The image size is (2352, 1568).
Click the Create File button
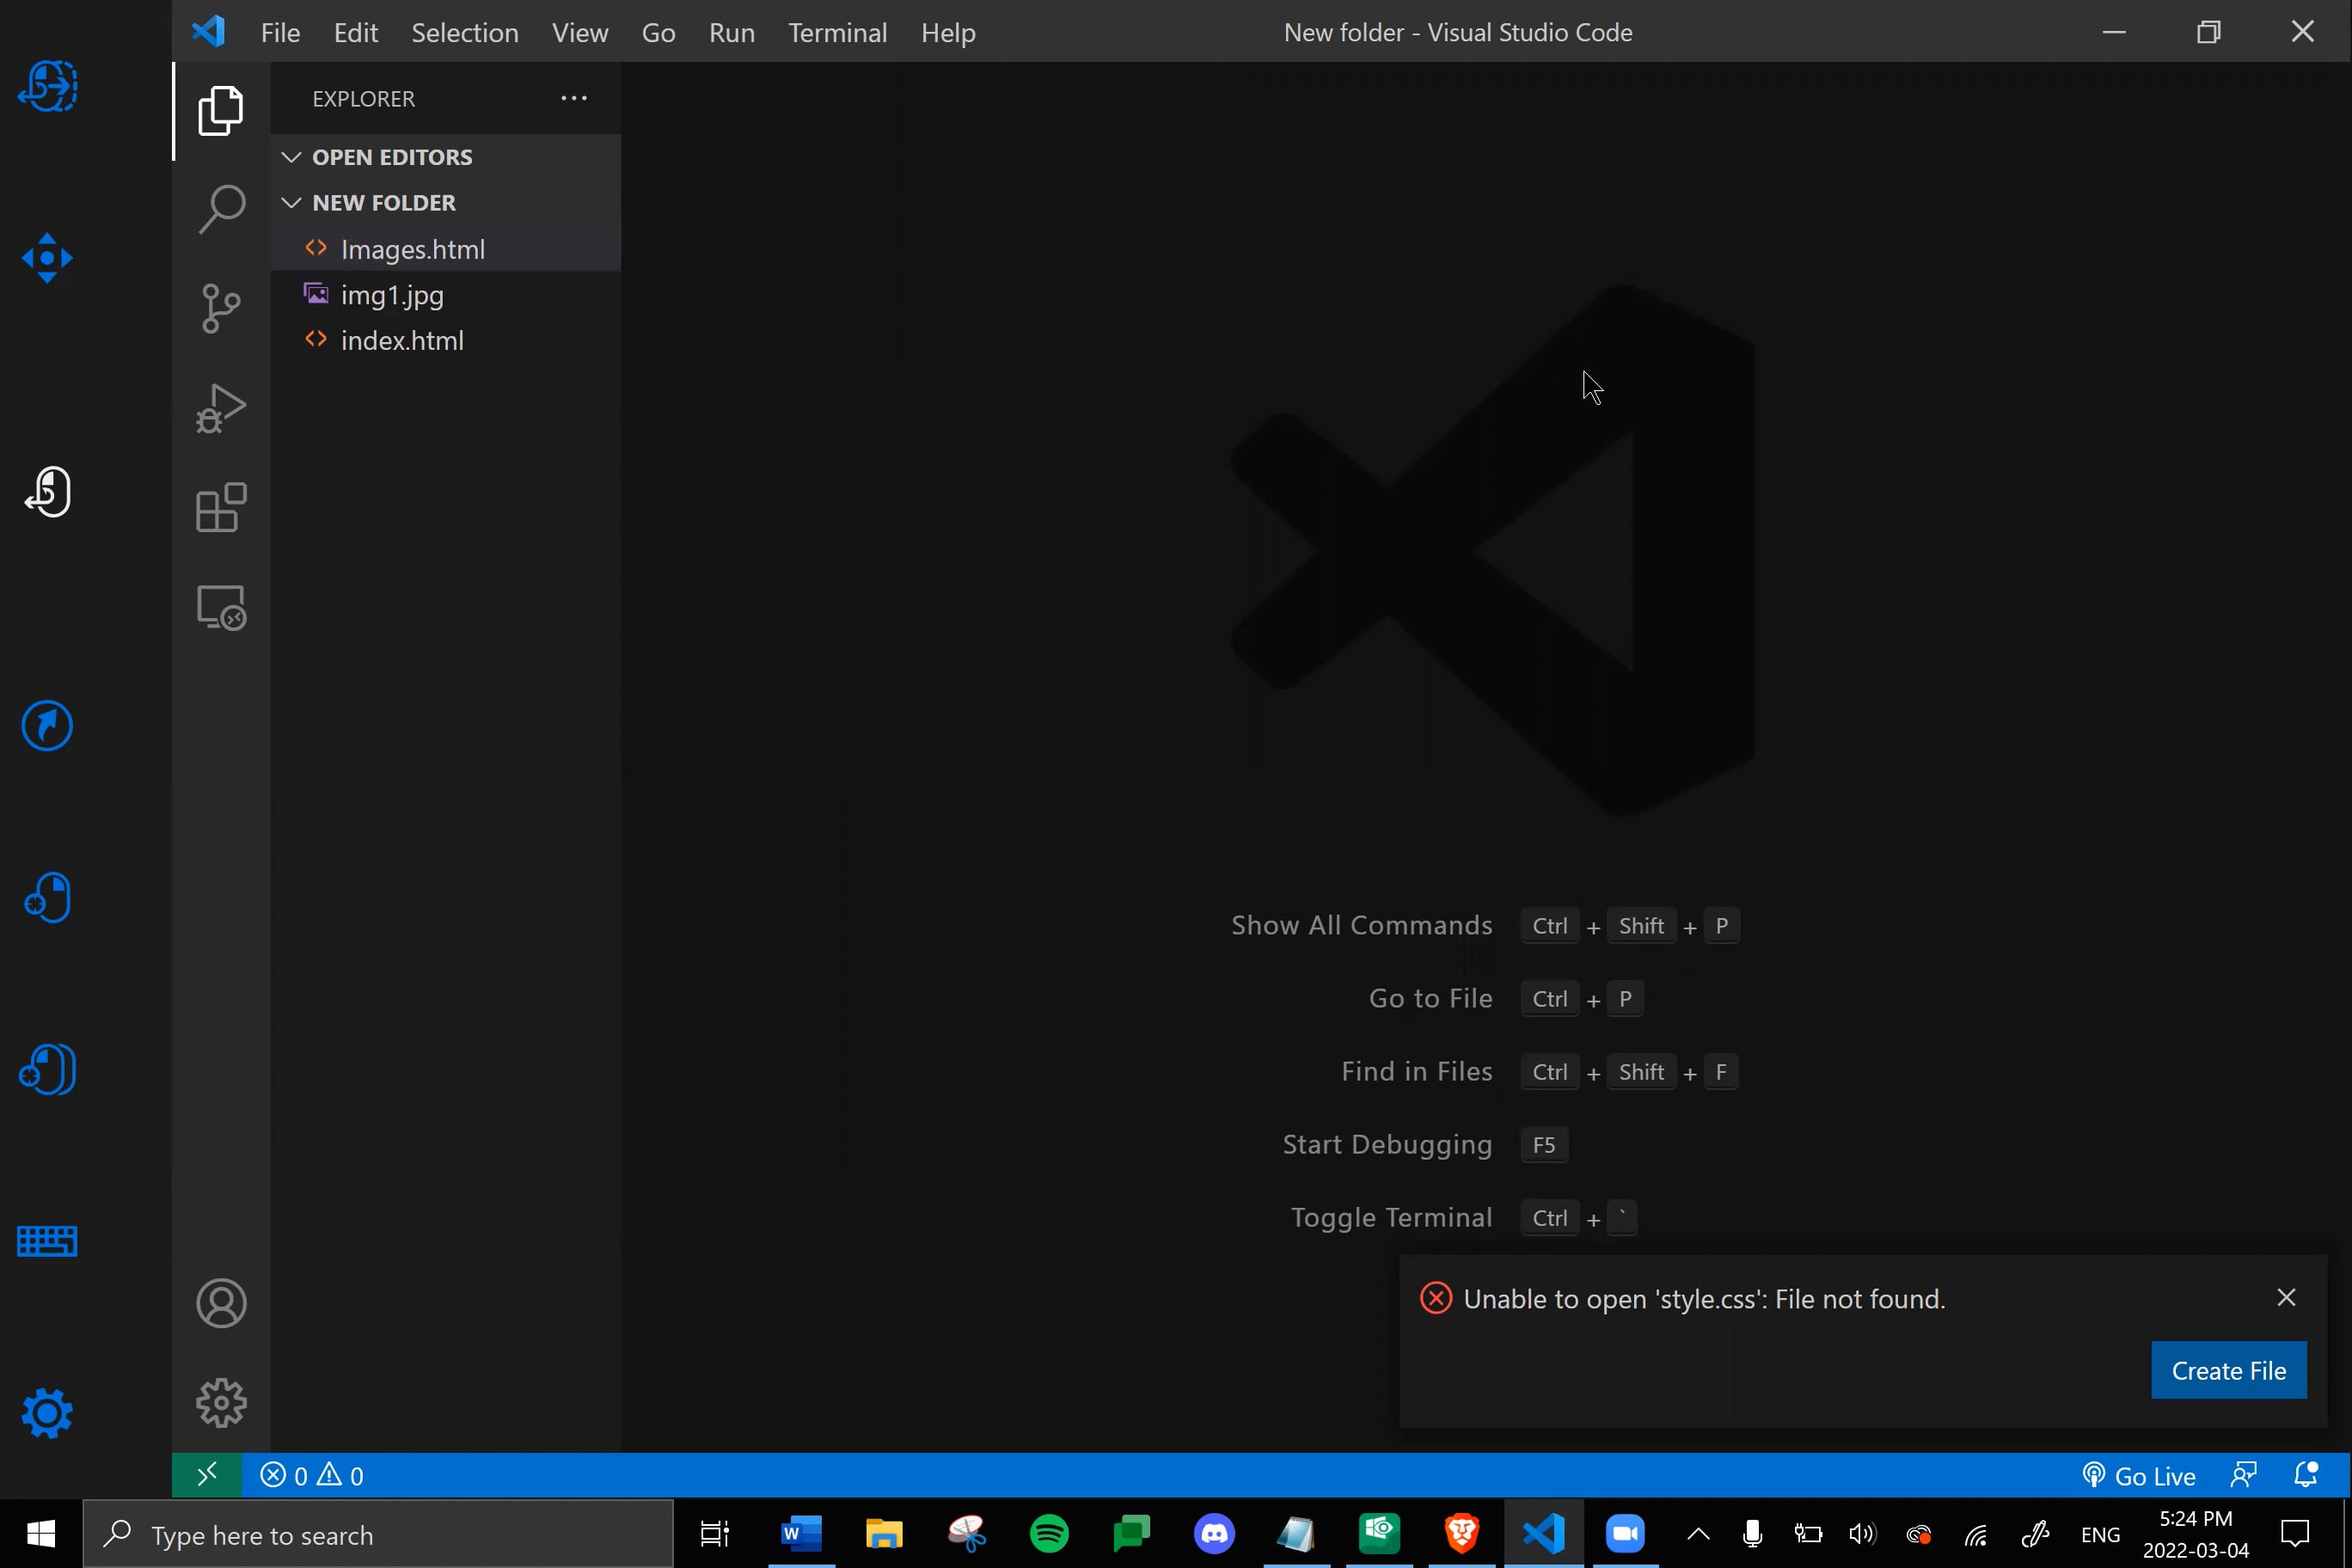coord(2229,1371)
